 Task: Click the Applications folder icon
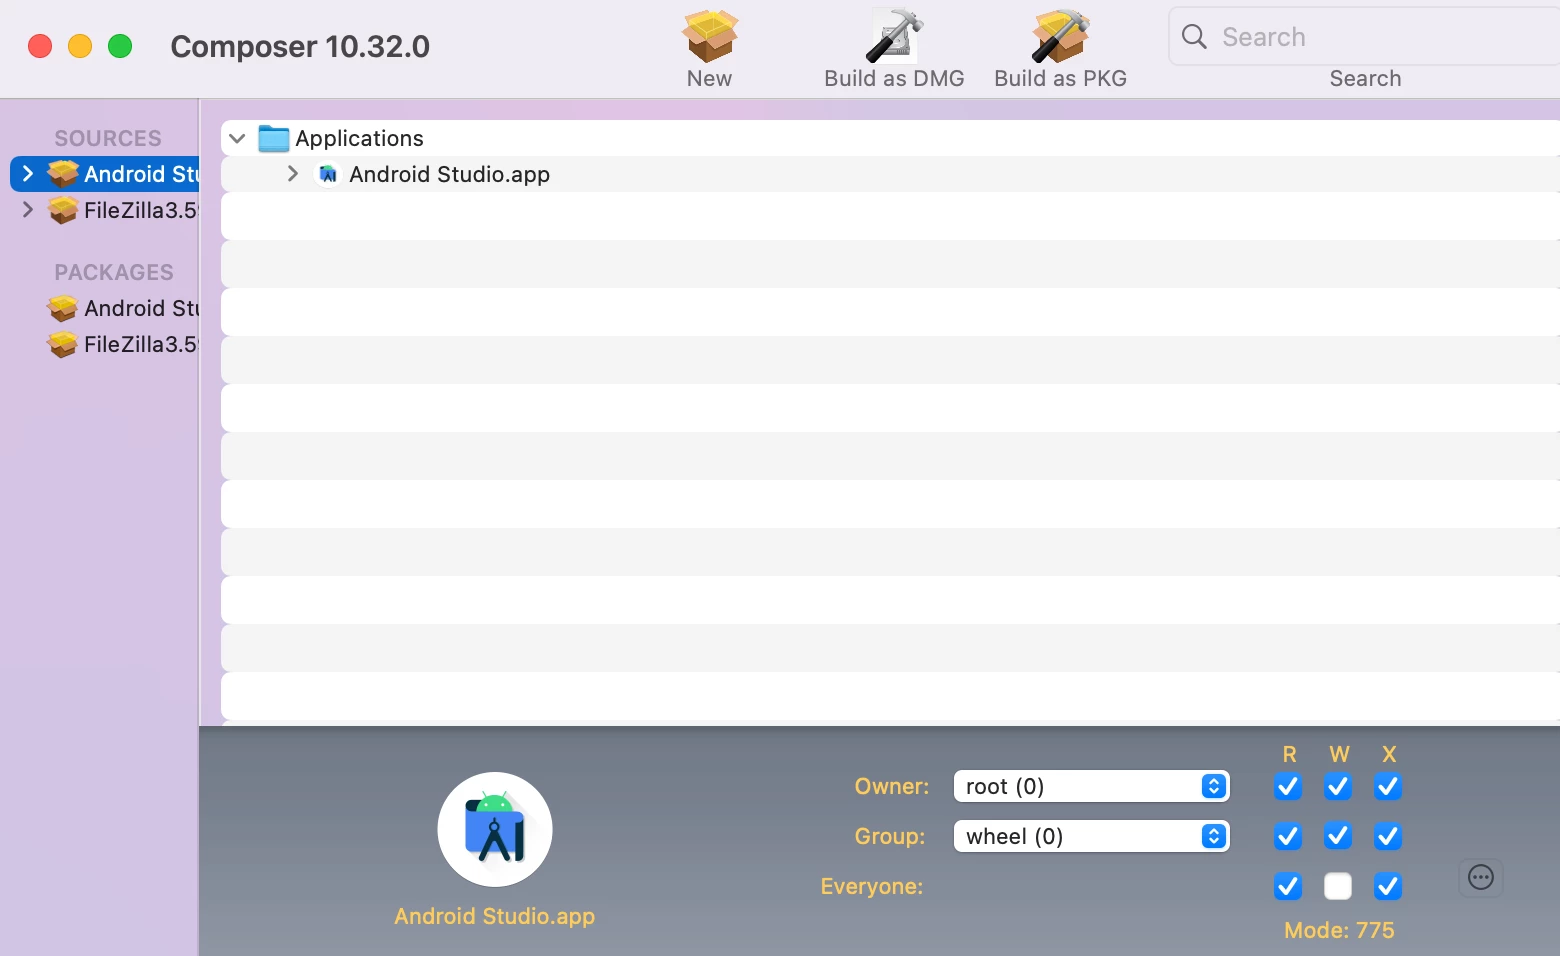[273, 138]
